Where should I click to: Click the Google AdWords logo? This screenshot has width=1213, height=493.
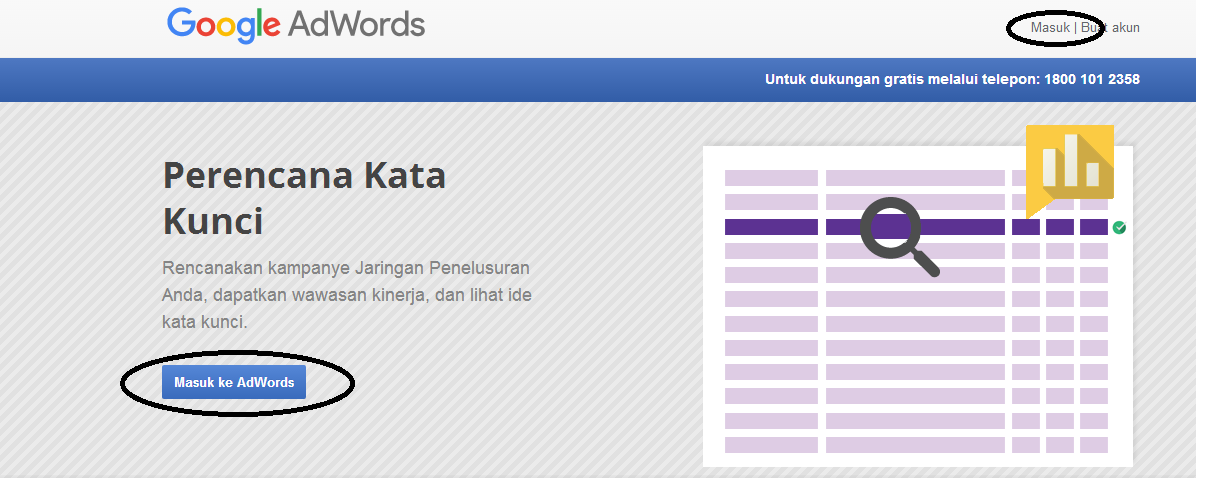click(x=296, y=24)
